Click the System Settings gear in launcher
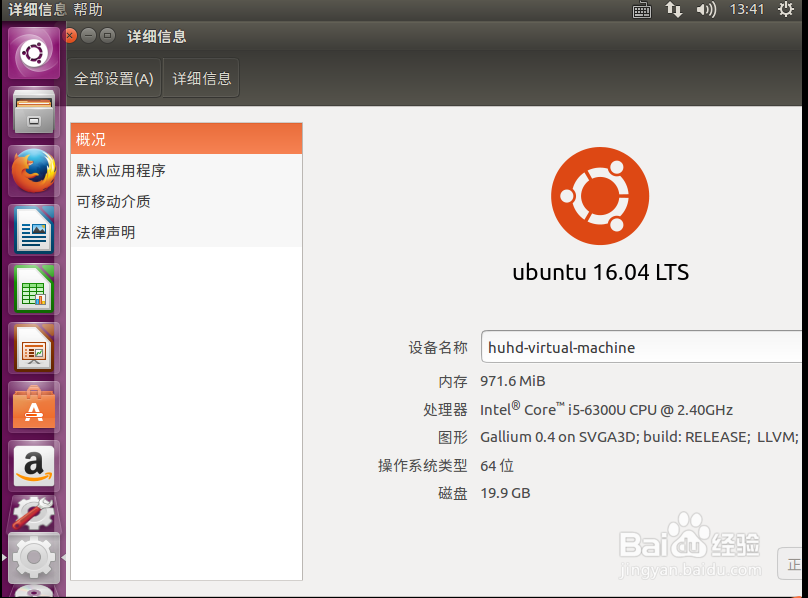Viewport: 808px width, 598px height. coord(34,557)
